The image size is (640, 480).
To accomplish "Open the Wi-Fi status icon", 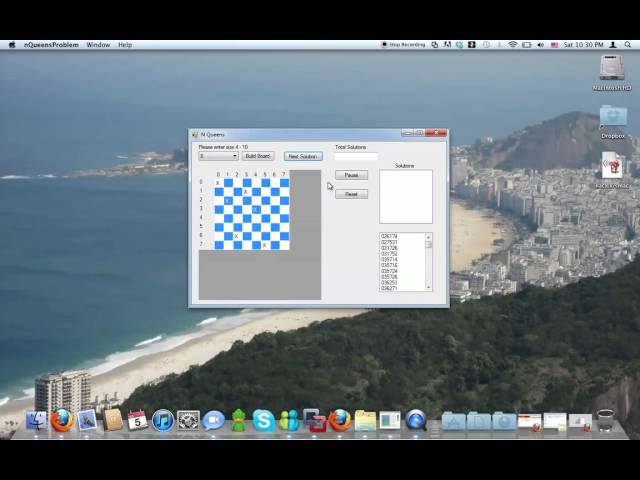I will [x=512, y=45].
